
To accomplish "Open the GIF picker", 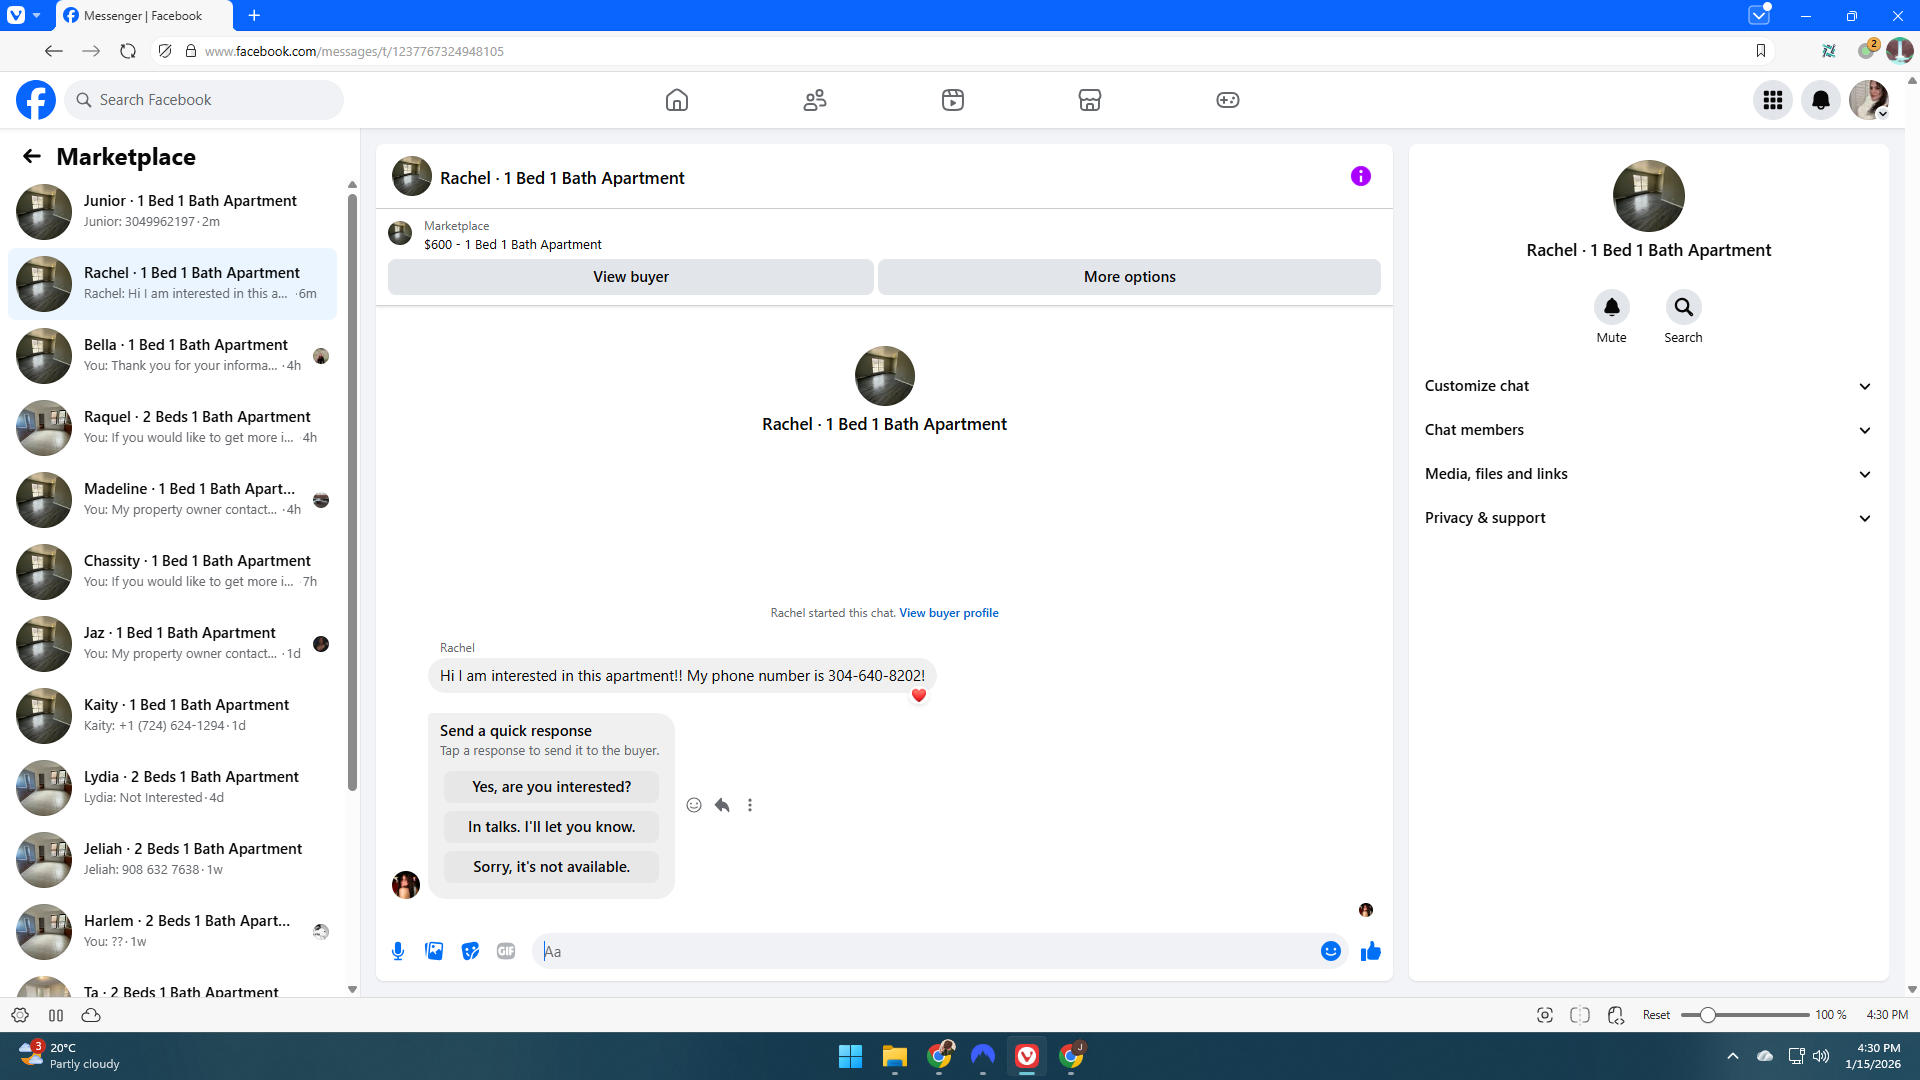I will (x=506, y=951).
